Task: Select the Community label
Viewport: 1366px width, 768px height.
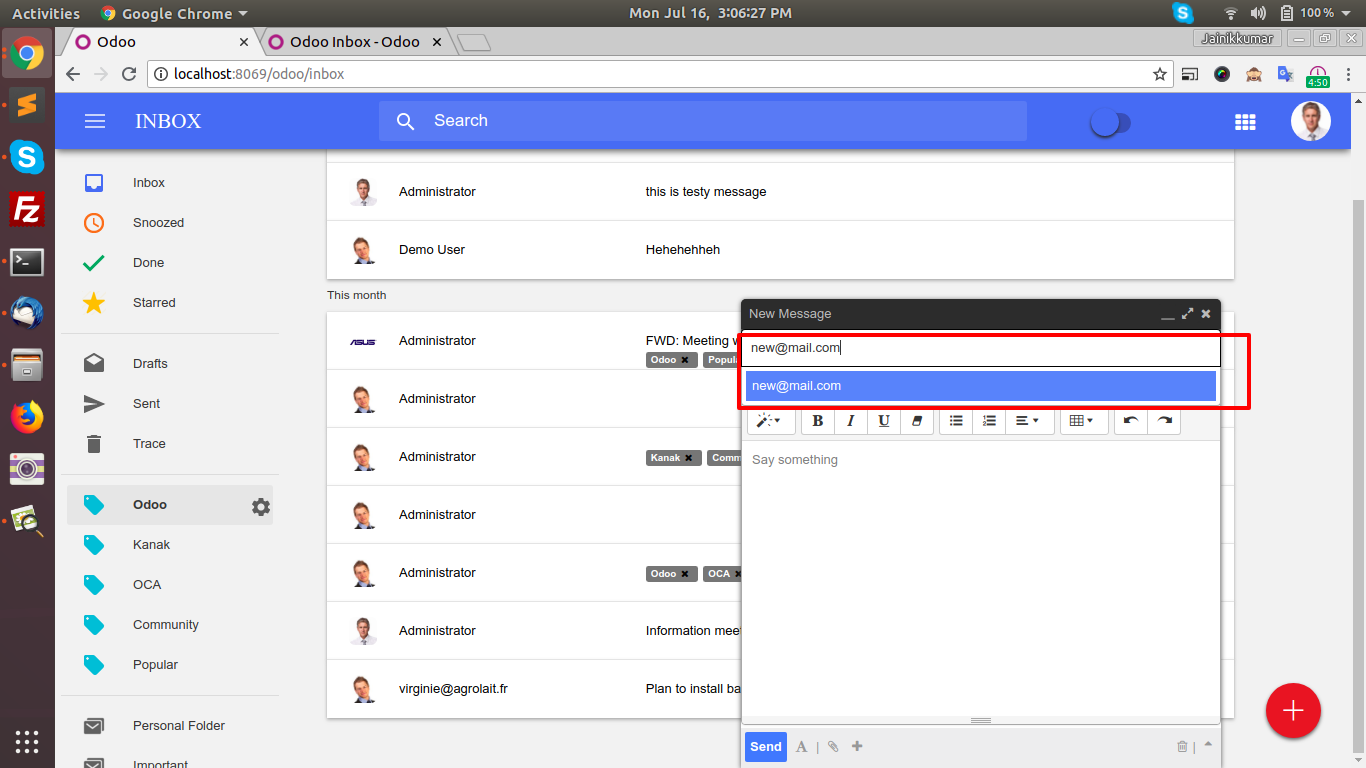Action: (166, 625)
